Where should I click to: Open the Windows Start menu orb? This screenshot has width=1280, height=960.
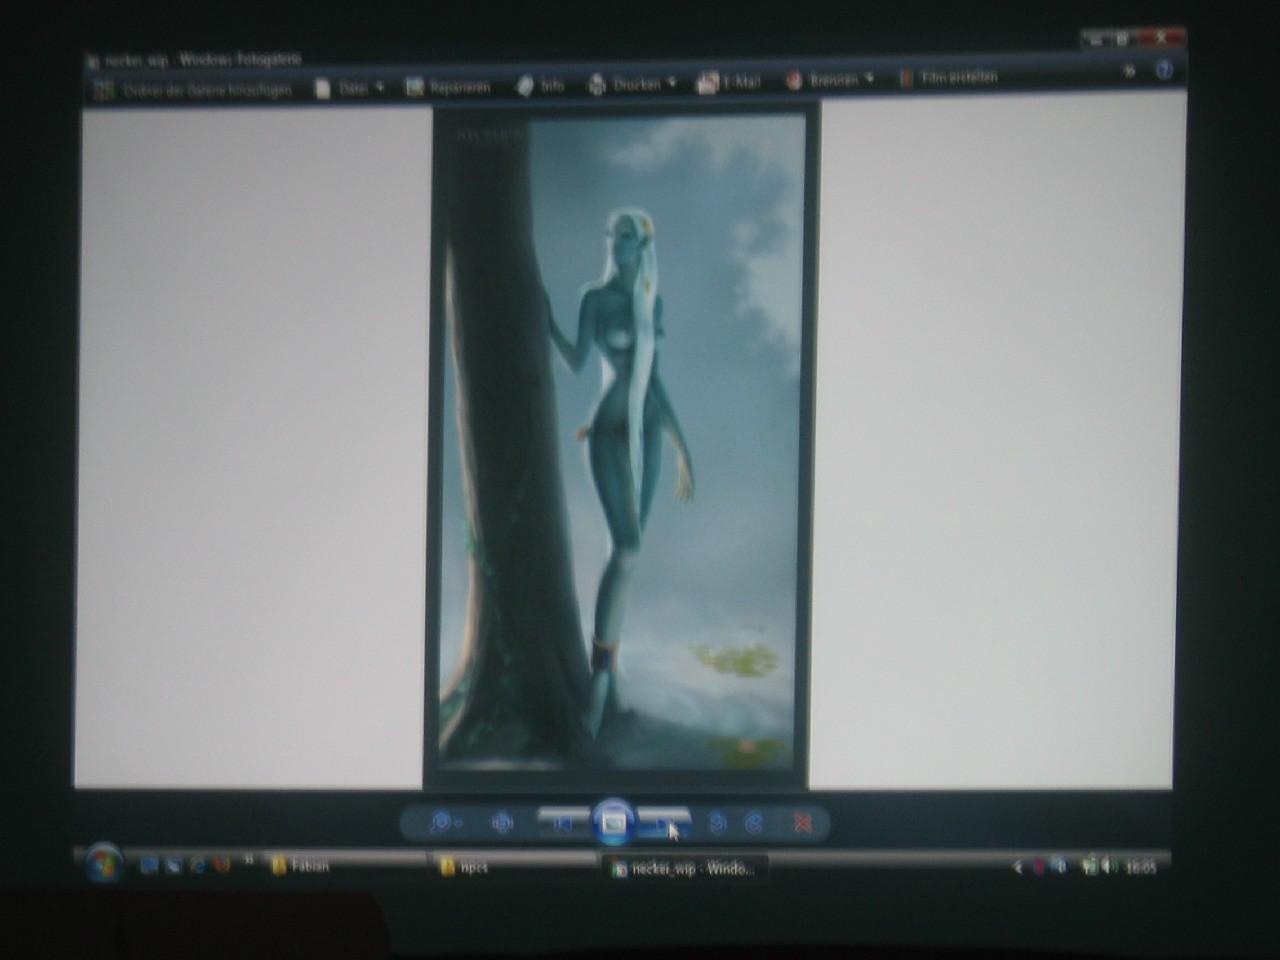(102, 863)
